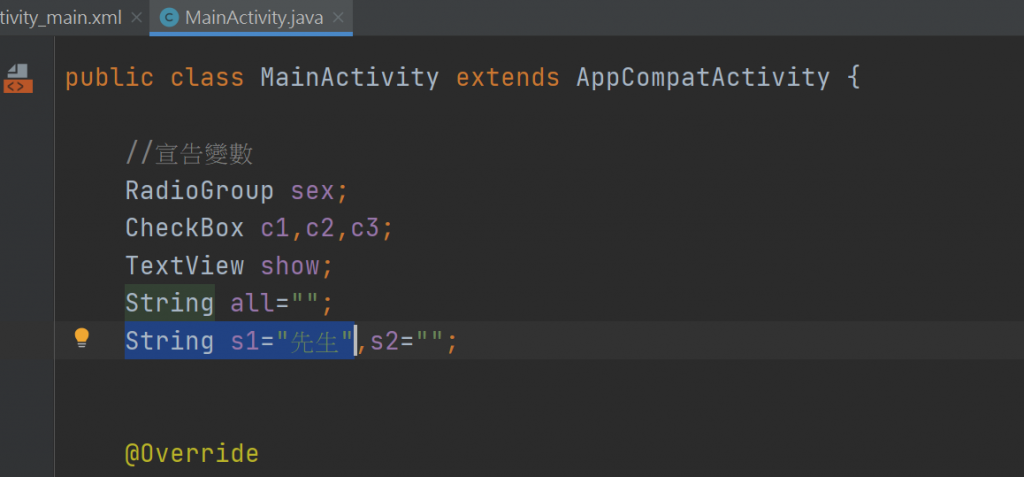The height and width of the screenshot is (477, 1024).
Task: Click the variable 's1'
Action: (245, 341)
